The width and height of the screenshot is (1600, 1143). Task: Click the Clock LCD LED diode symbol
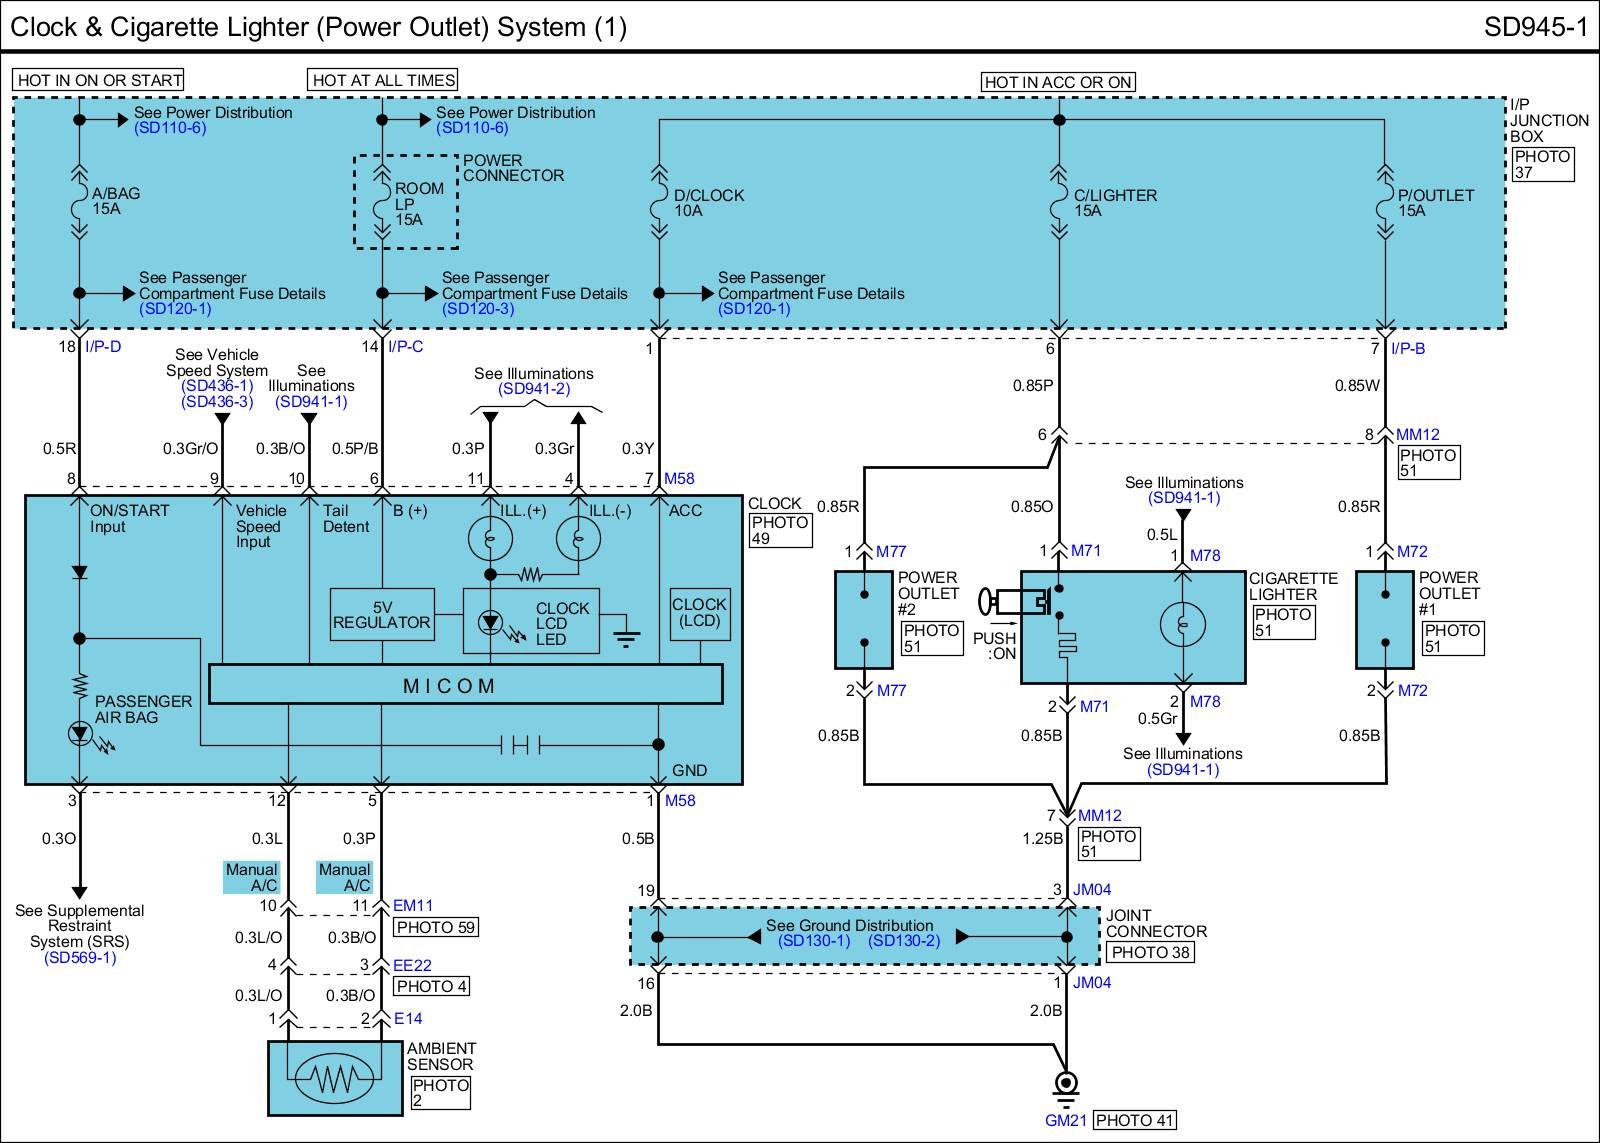coord(490,623)
